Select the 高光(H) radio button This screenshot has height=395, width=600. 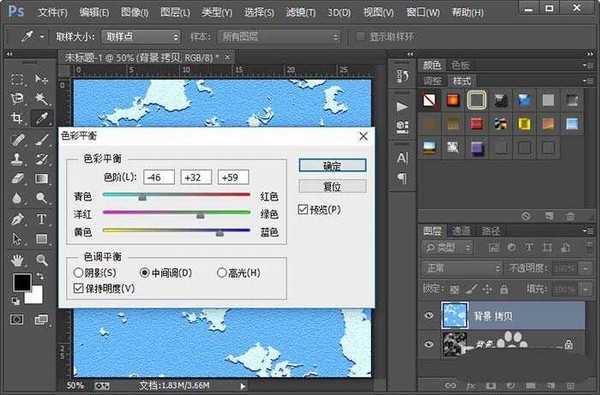222,273
